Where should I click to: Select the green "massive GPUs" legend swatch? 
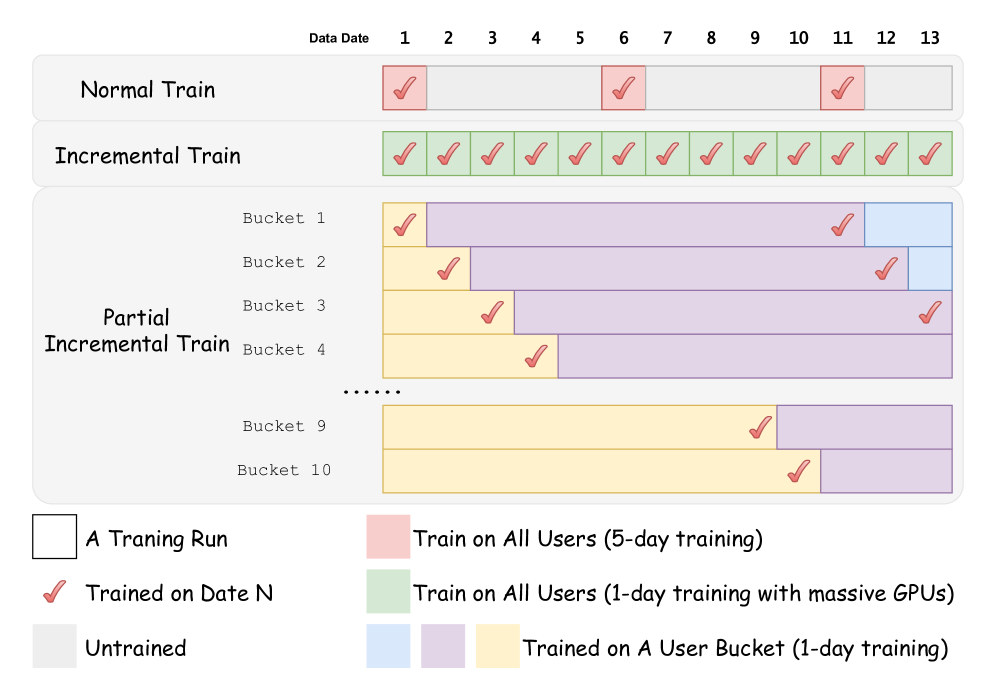click(x=388, y=592)
